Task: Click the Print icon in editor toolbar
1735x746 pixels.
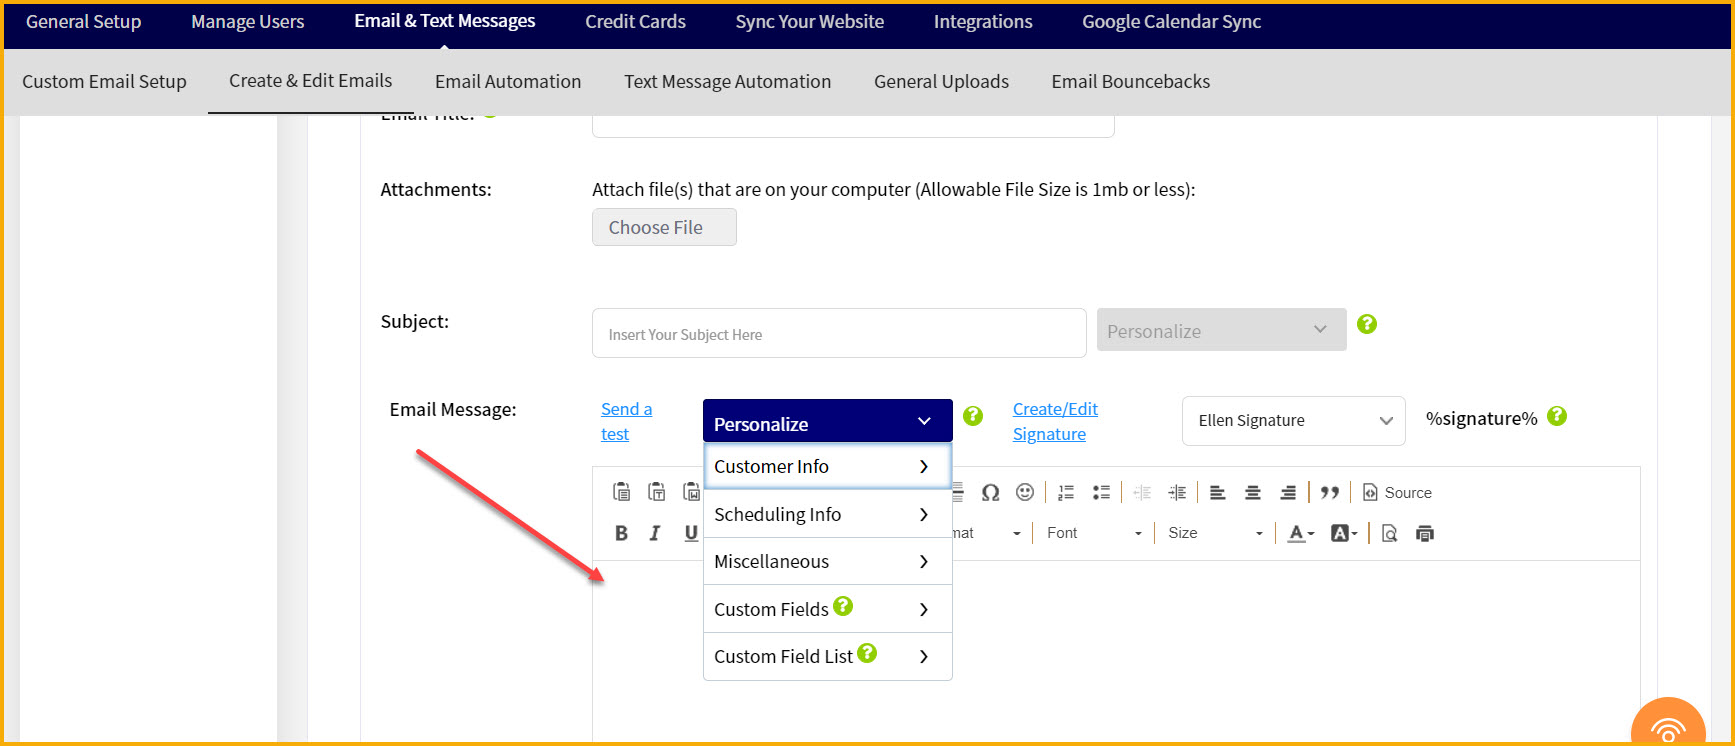Action: coord(1425,533)
